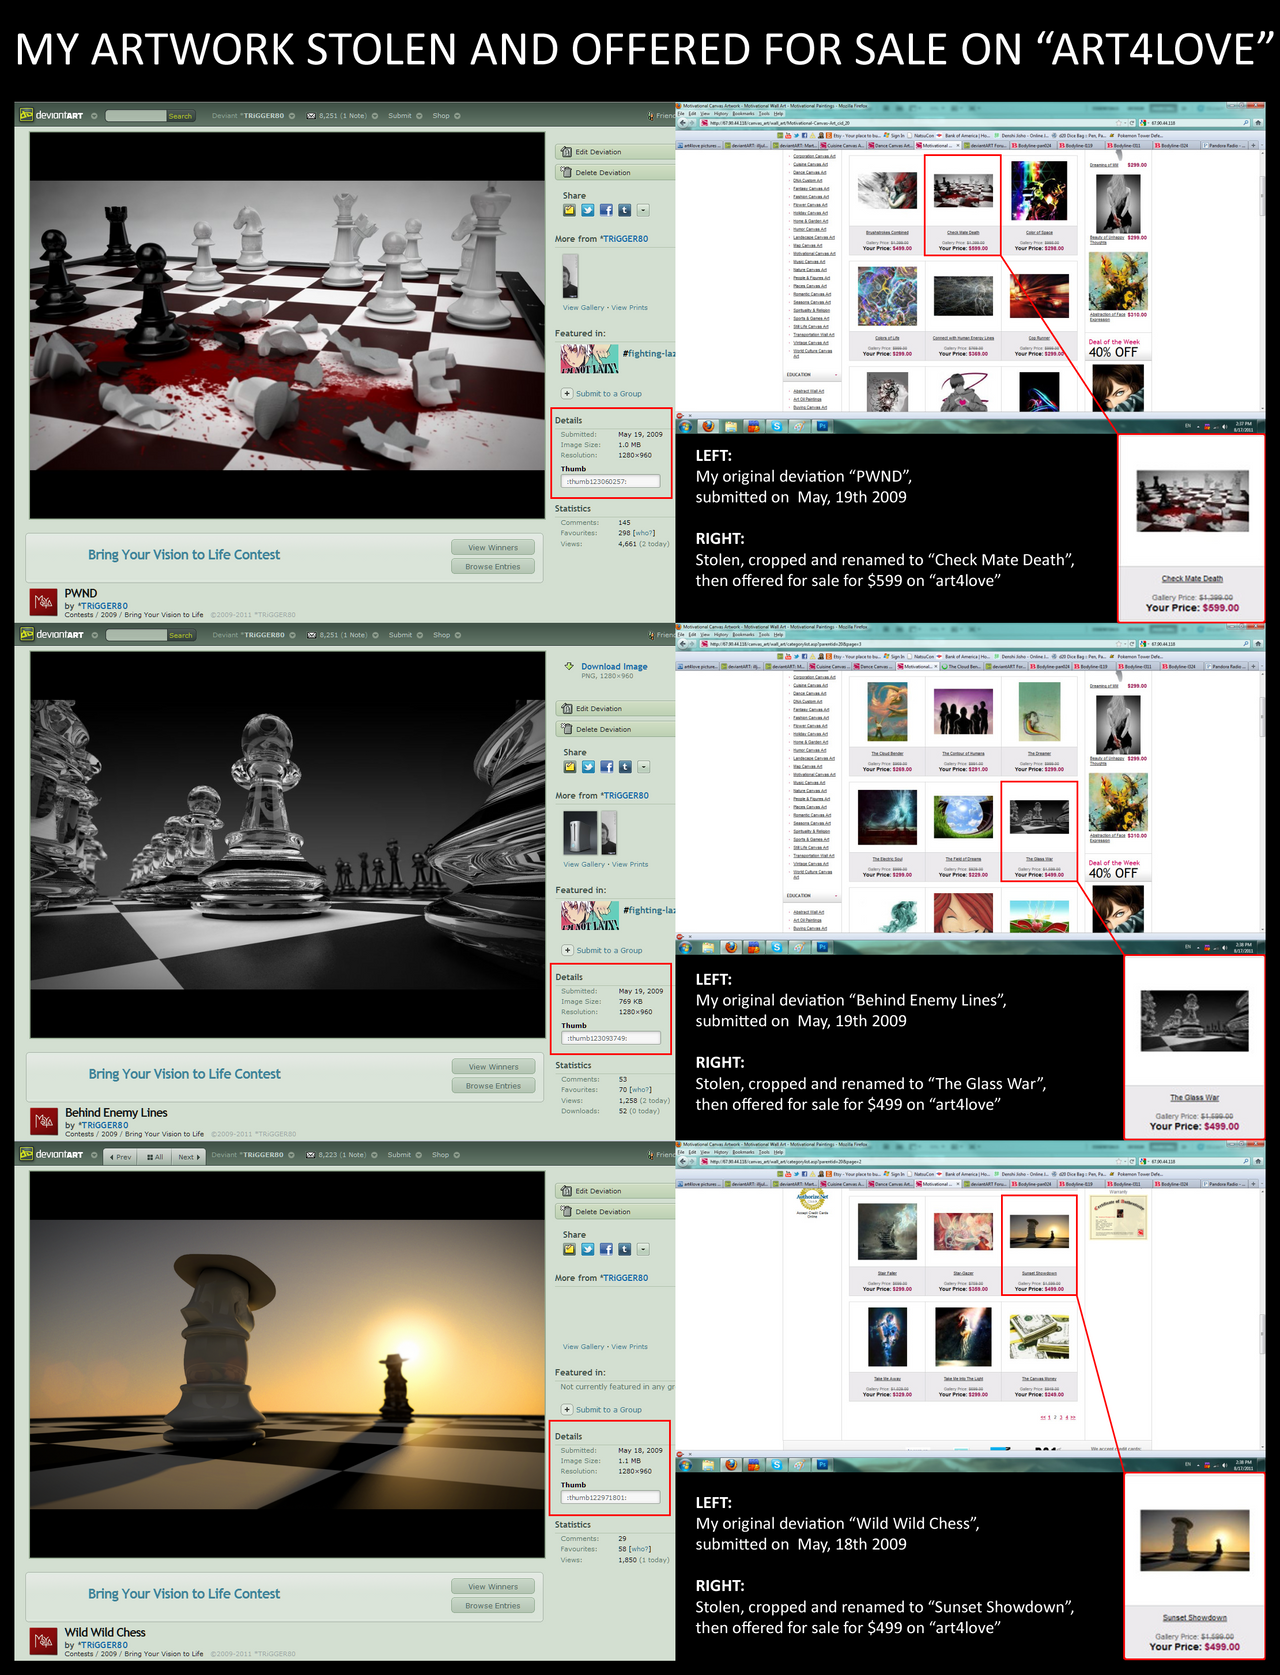Click Submit to a Group on Wild Wild Chess page
The width and height of the screenshot is (1280, 1675).
pos(602,1409)
